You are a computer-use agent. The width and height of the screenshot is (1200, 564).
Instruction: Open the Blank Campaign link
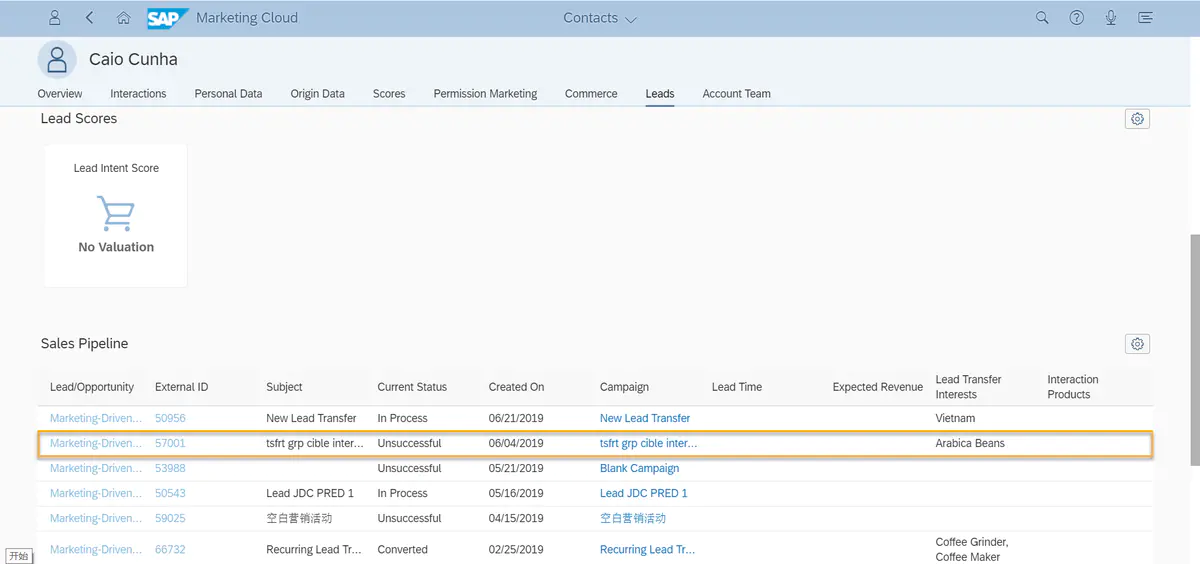(x=639, y=468)
